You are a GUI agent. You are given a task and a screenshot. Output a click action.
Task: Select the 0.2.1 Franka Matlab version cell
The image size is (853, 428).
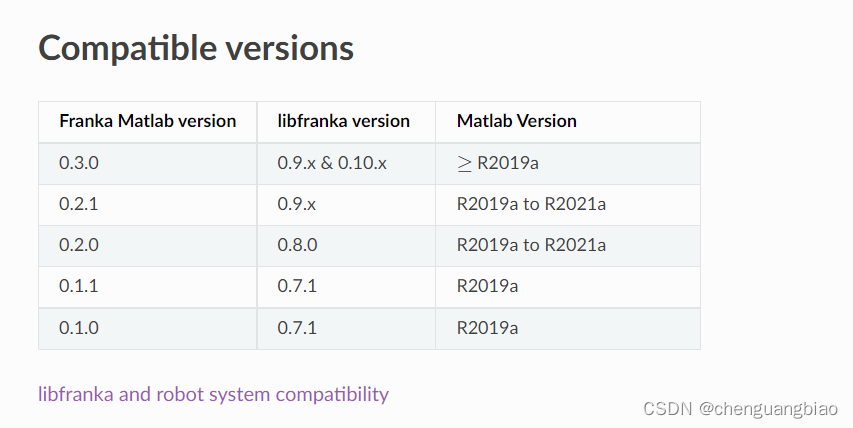point(79,204)
